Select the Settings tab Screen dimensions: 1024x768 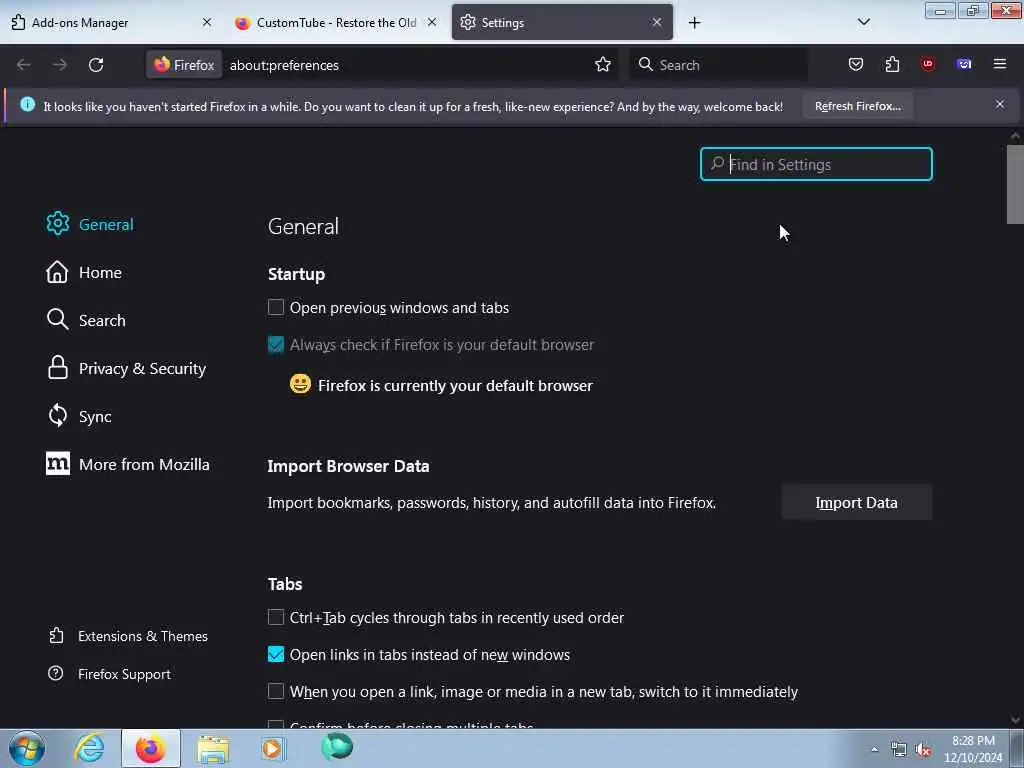coord(562,22)
